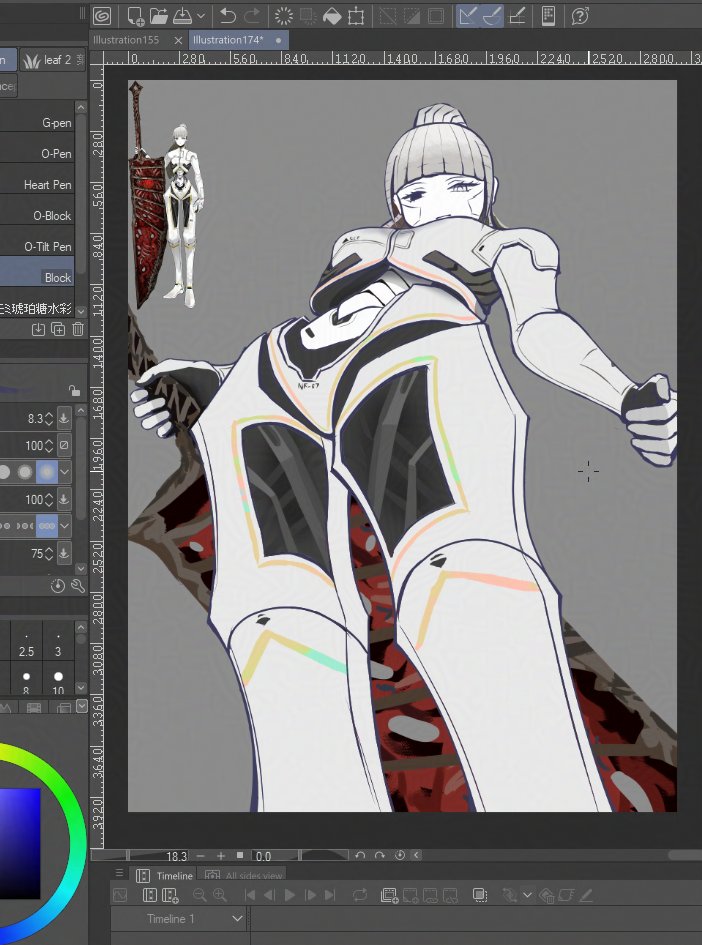Switch to All sides view tab

pyautogui.click(x=244, y=875)
